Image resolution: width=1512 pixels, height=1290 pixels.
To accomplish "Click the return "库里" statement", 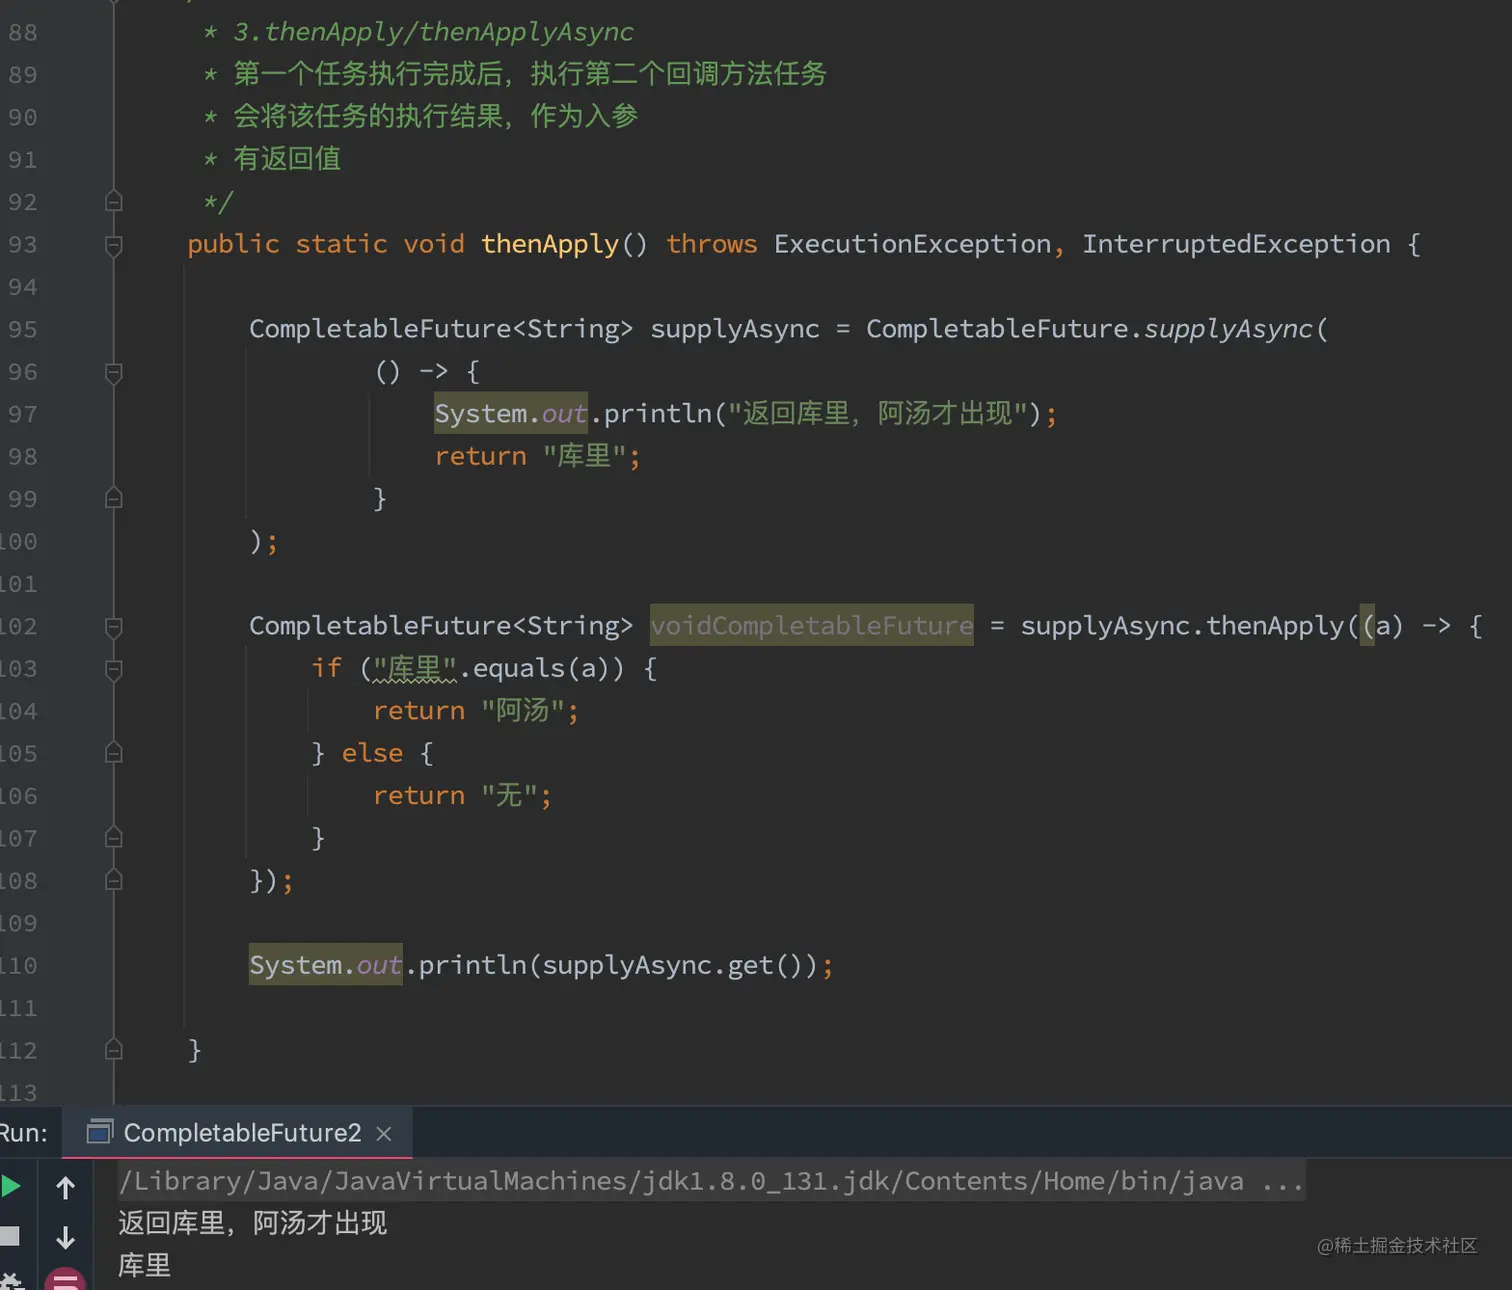I will 537,457.
